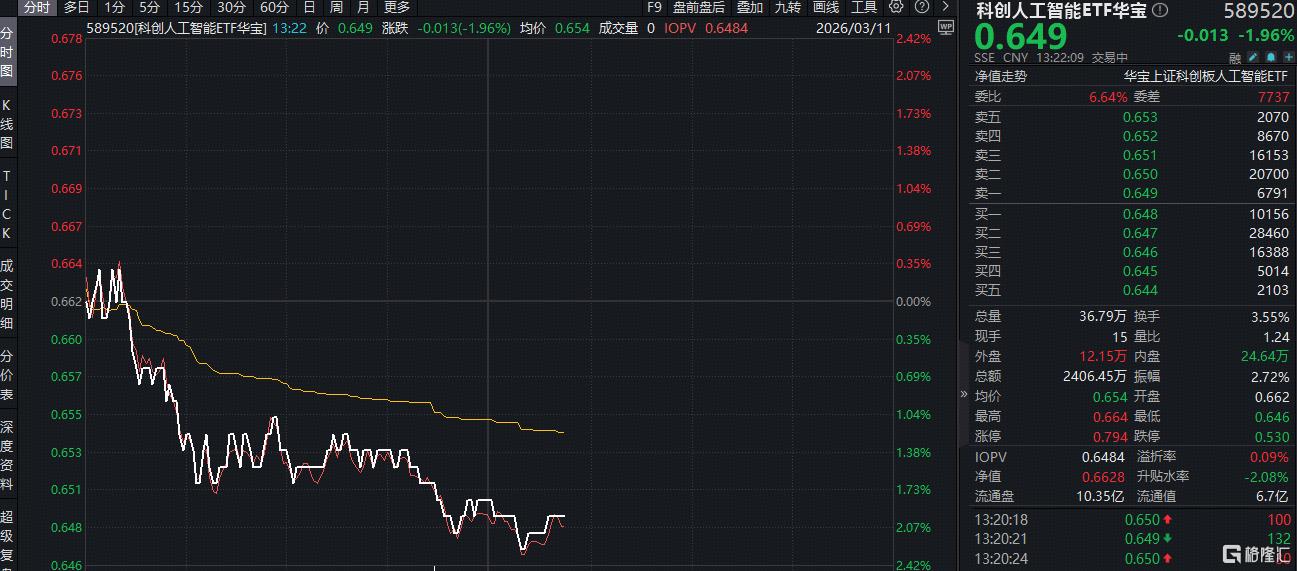Screen dimensions: 1297x571
Task: Click buy-five price 0.644
Action: [1140, 290]
